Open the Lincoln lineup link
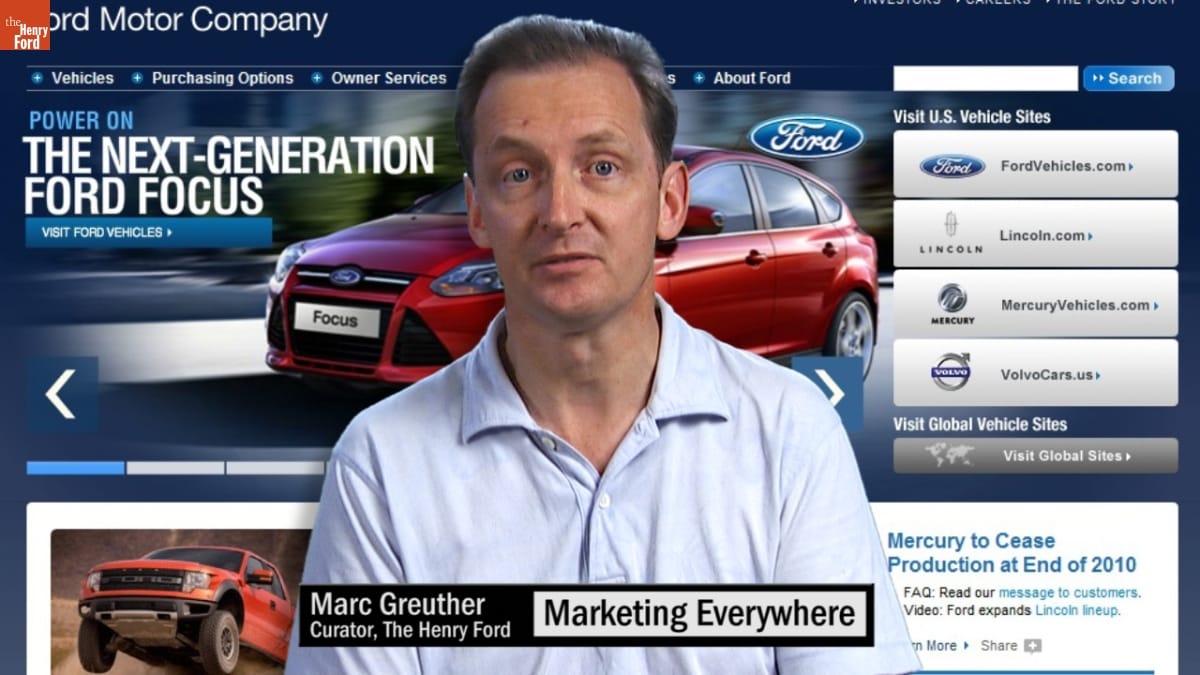The width and height of the screenshot is (1200, 675). pos(1077,610)
